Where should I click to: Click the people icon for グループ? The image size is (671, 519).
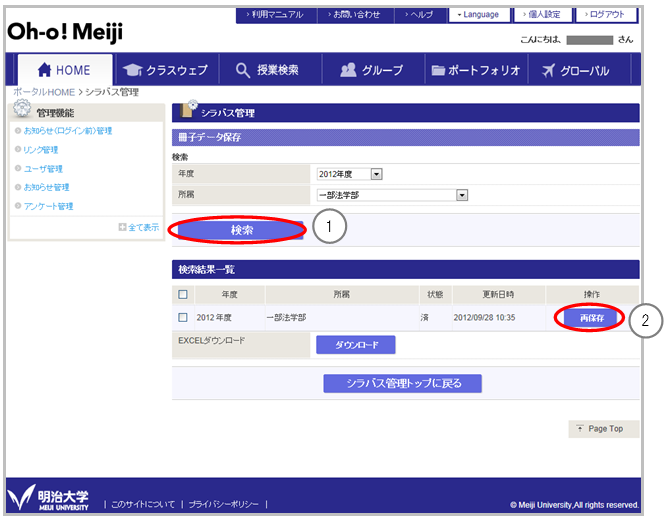[x=348, y=70]
